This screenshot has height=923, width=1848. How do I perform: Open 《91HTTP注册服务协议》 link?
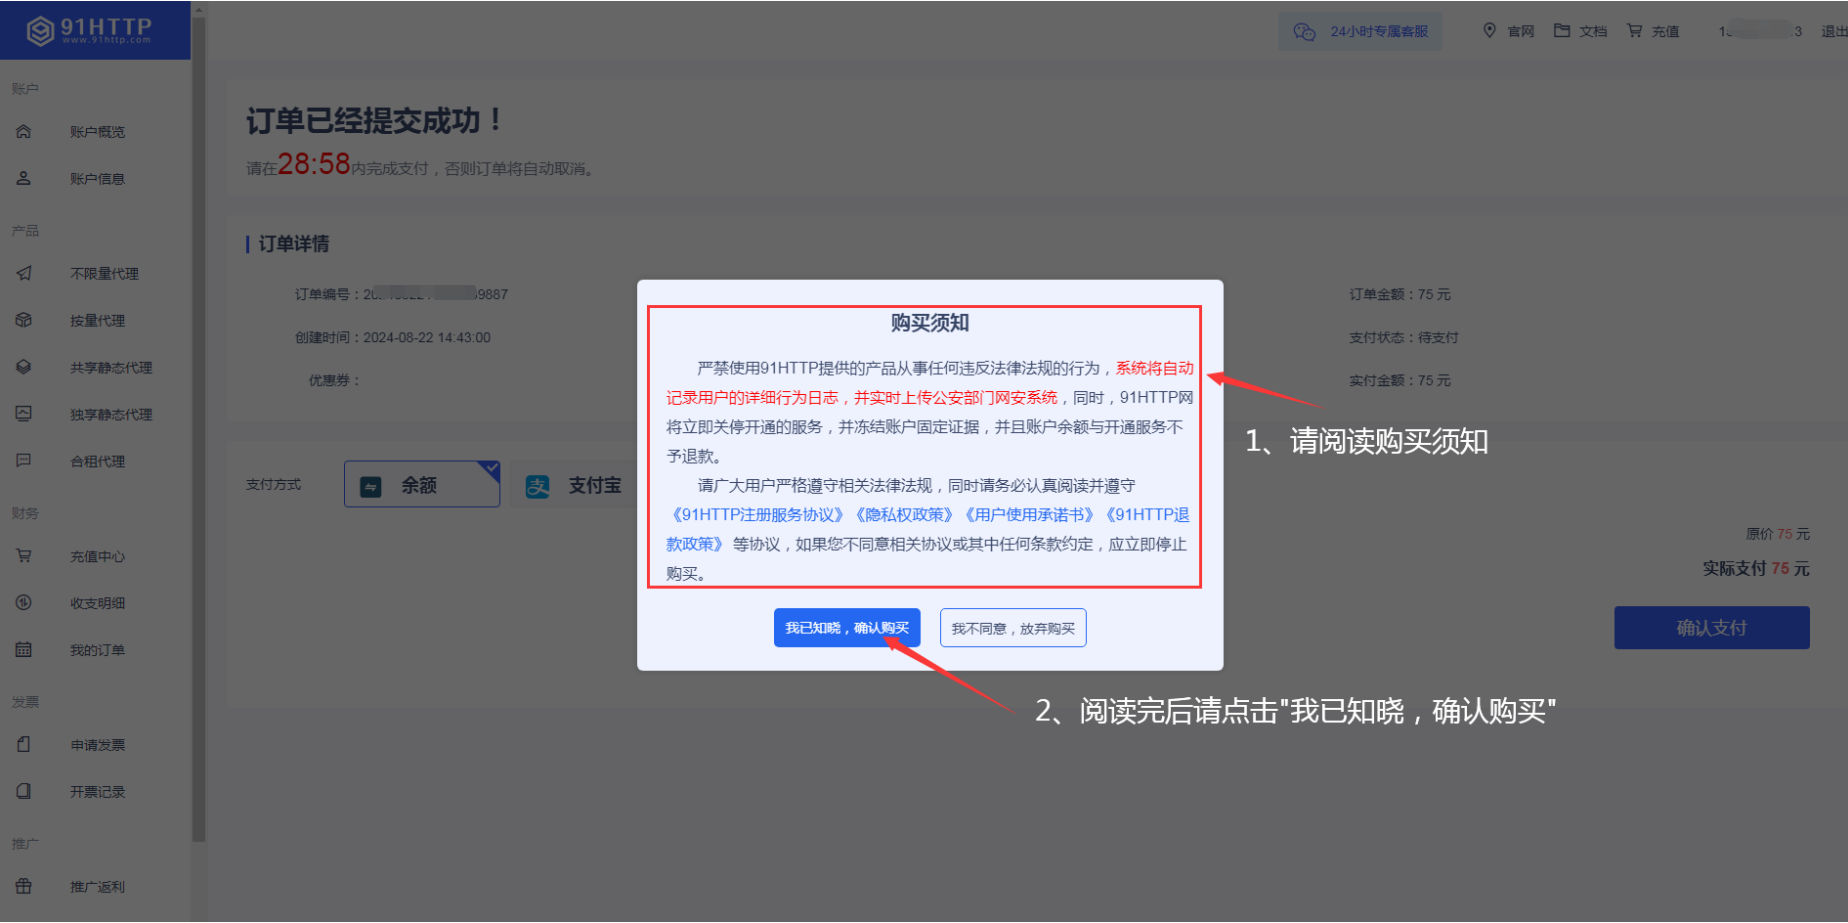tap(757, 515)
